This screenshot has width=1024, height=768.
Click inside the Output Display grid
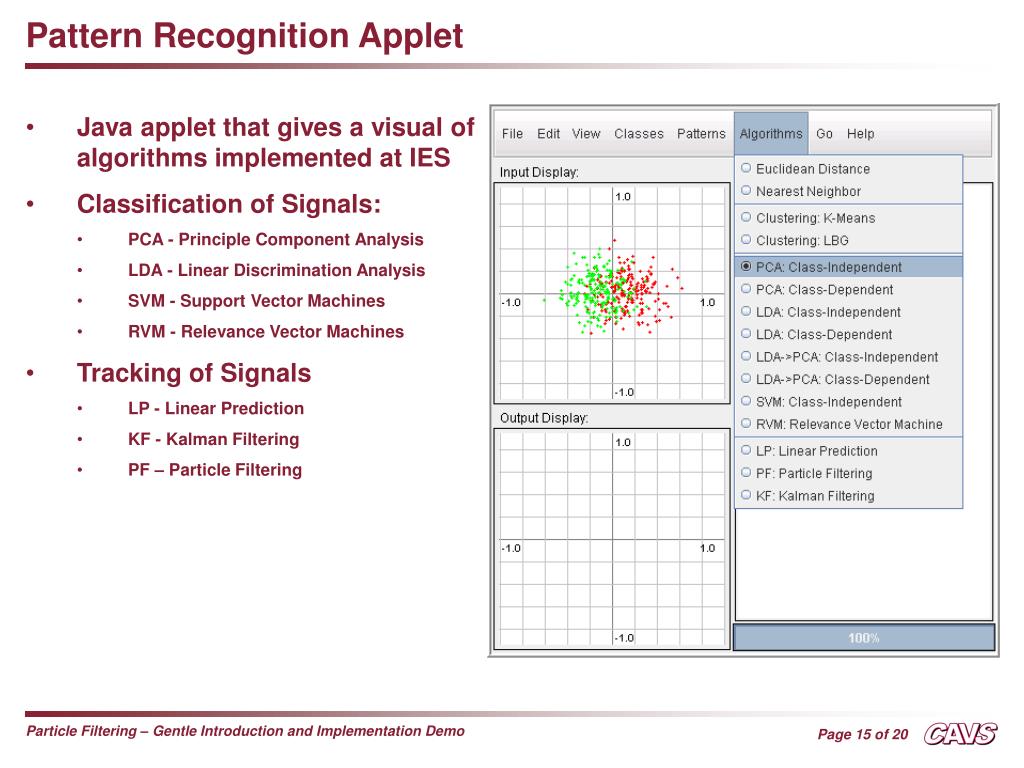[x=612, y=539]
